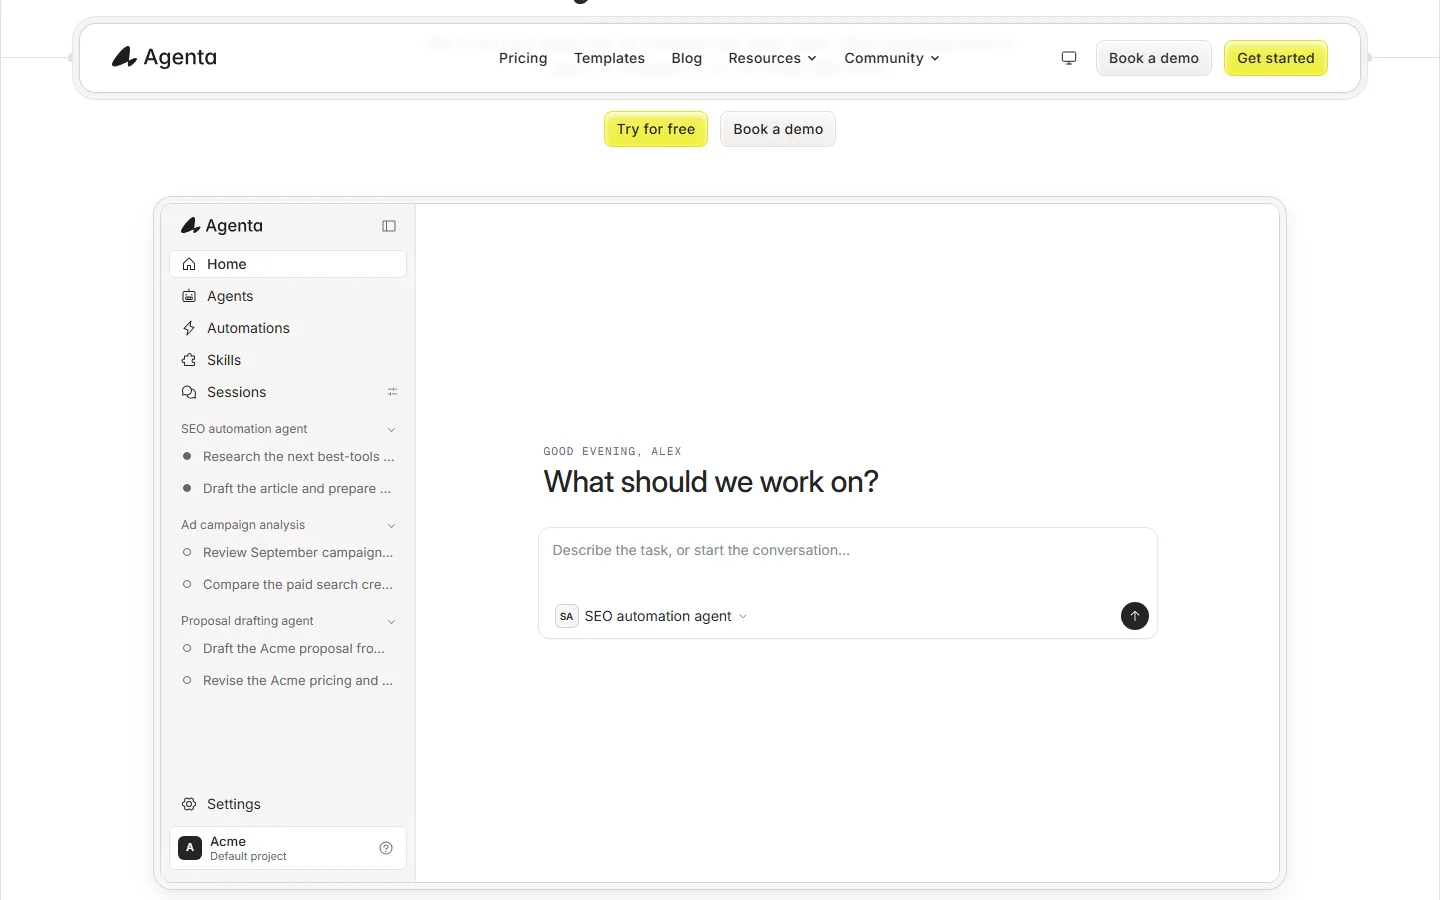This screenshot has height=900, width=1440.
Task: Open the Templates page
Action: tap(609, 58)
